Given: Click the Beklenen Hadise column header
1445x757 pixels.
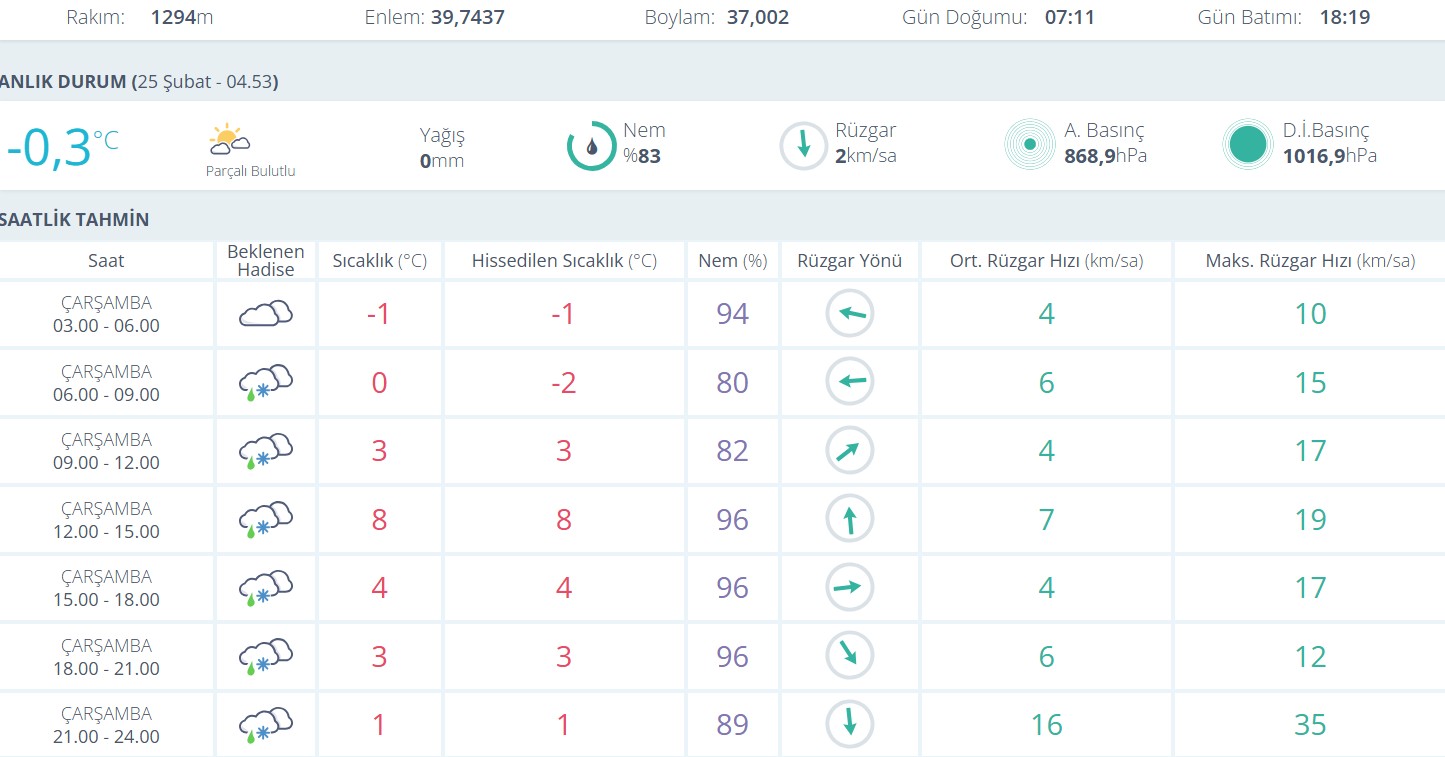Looking at the screenshot, I should click(x=265, y=261).
